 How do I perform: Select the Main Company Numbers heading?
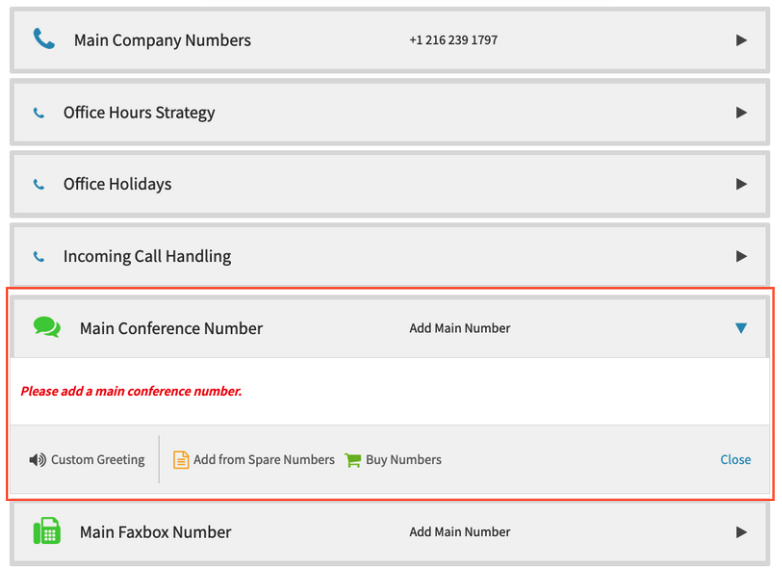tap(163, 40)
